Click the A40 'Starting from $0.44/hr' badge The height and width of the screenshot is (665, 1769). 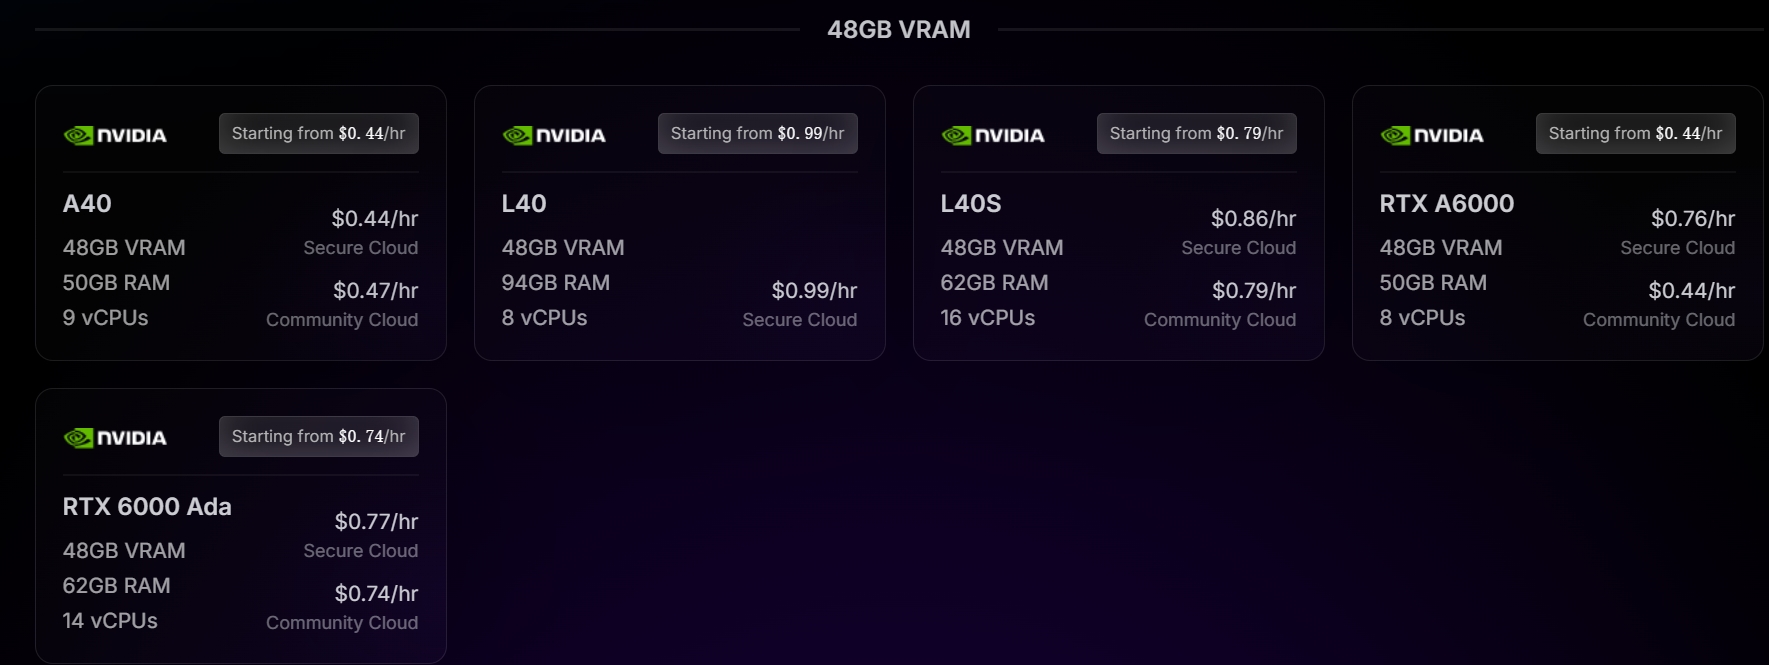point(319,133)
